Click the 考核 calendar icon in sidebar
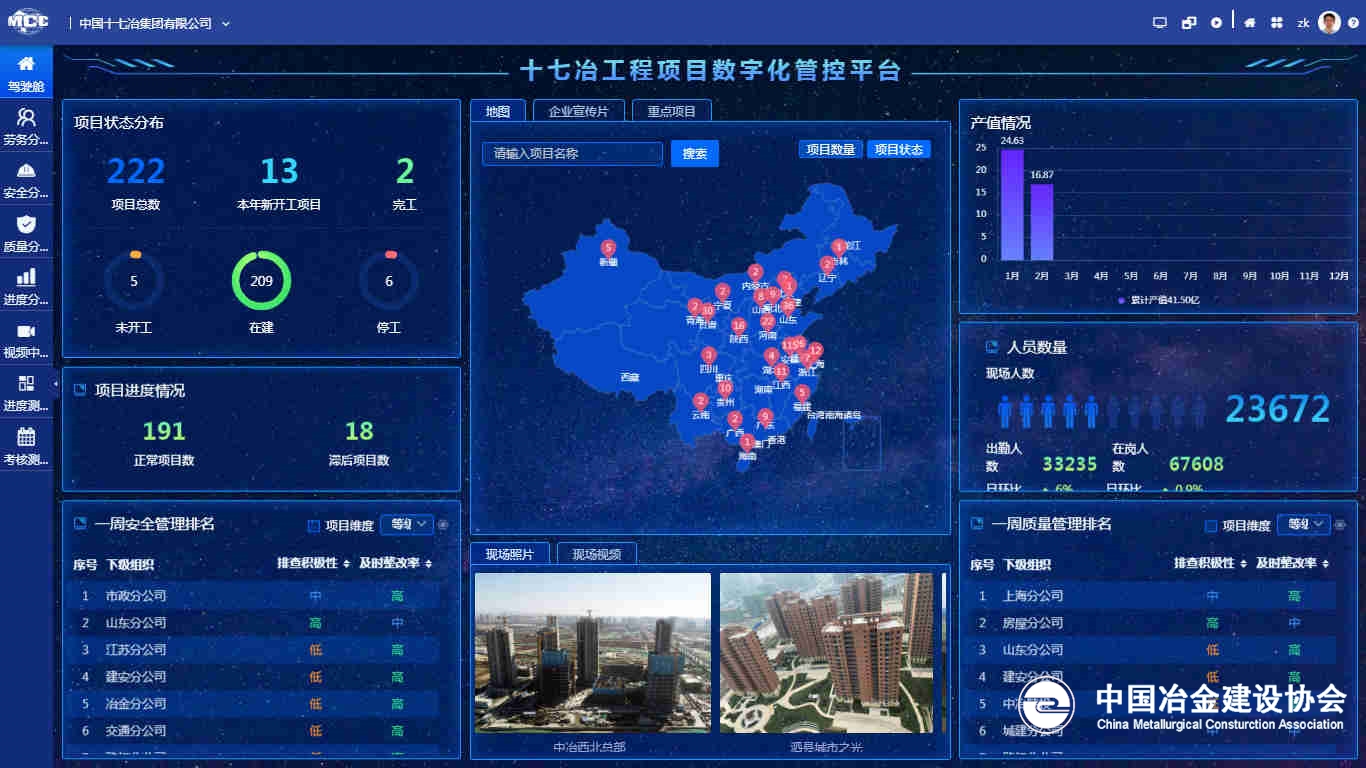 click(x=26, y=437)
